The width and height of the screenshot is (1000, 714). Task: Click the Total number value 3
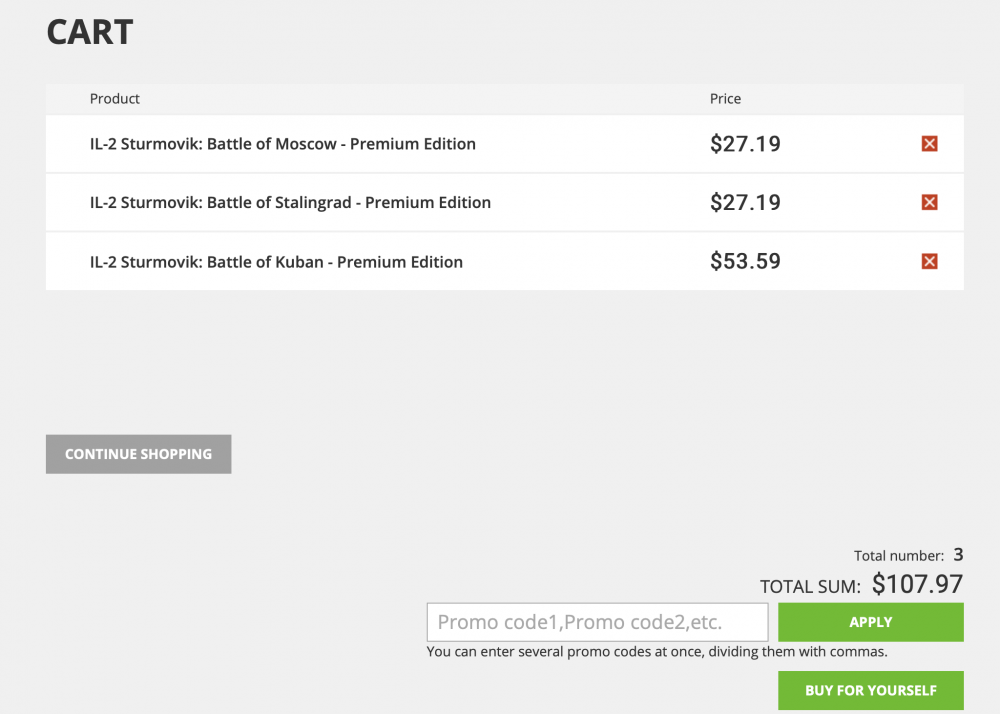(x=957, y=554)
